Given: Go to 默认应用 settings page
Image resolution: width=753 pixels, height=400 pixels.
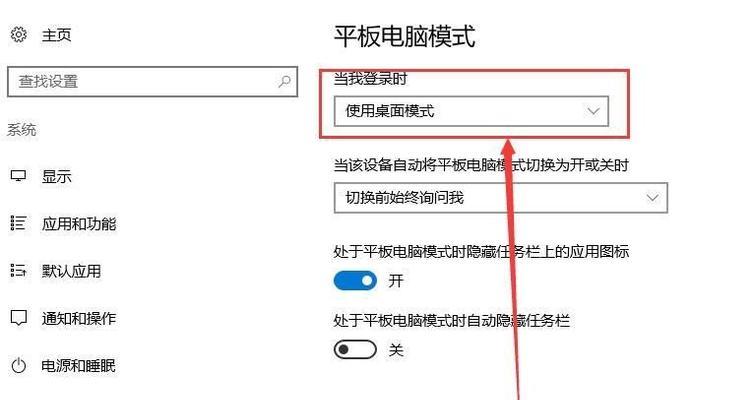Looking at the screenshot, I should (71, 271).
